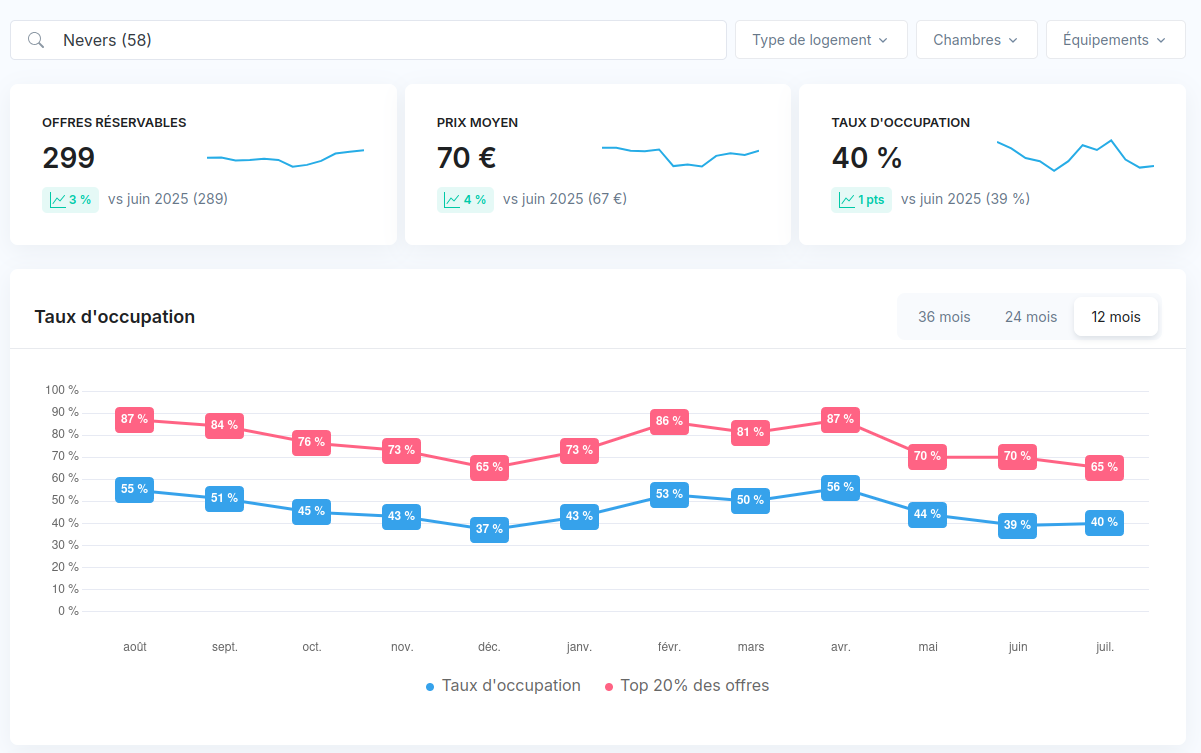The width and height of the screenshot is (1201, 753).
Task: Click the 87 % août data point
Action: [134, 420]
